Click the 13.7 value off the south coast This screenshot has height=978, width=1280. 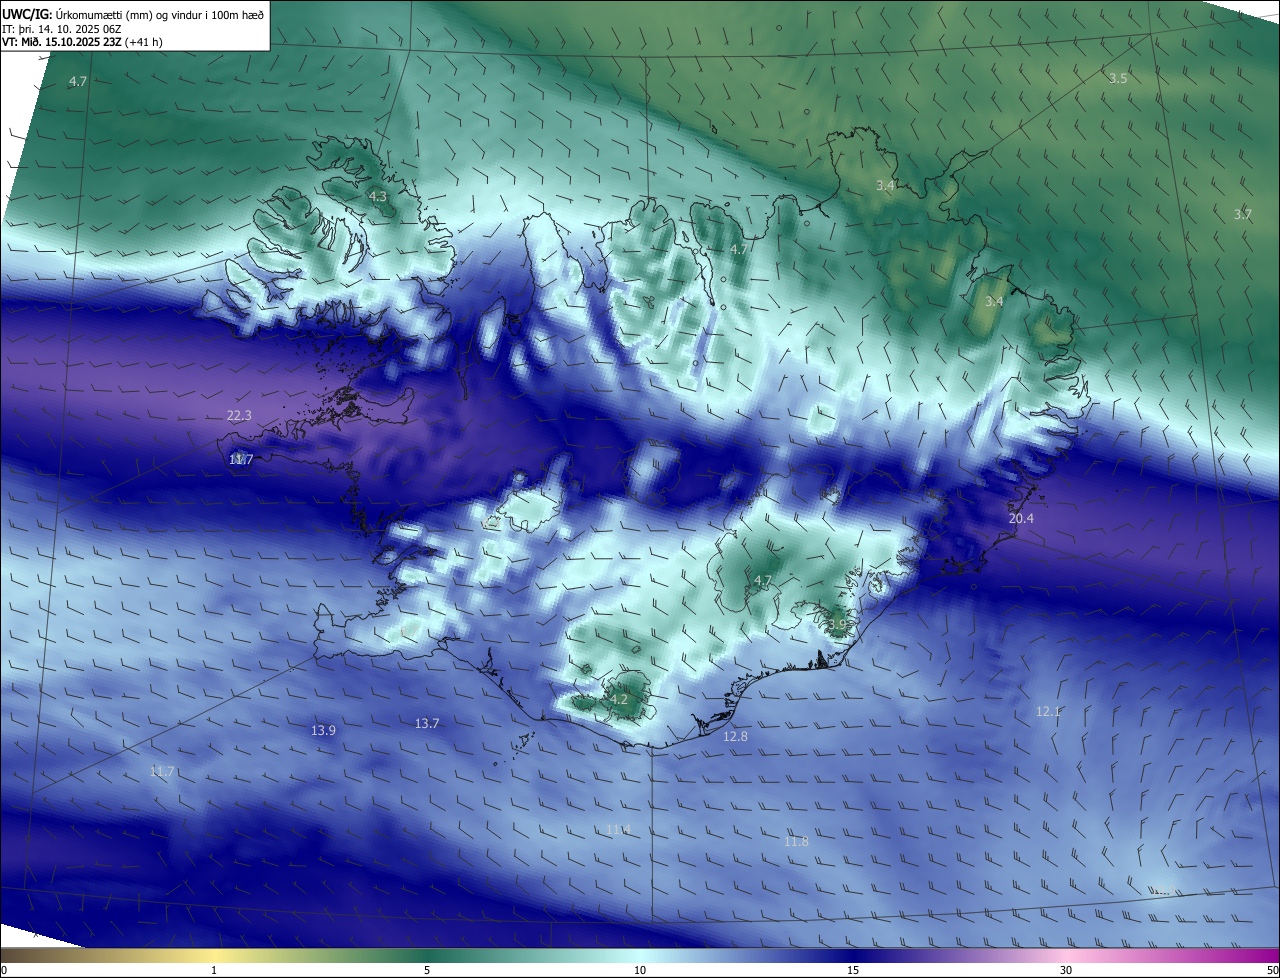click(427, 723)
